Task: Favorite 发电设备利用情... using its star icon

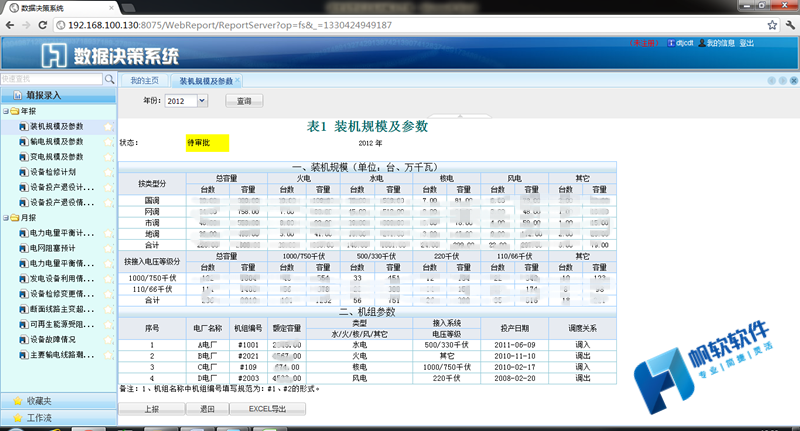Action: [108, 279]
